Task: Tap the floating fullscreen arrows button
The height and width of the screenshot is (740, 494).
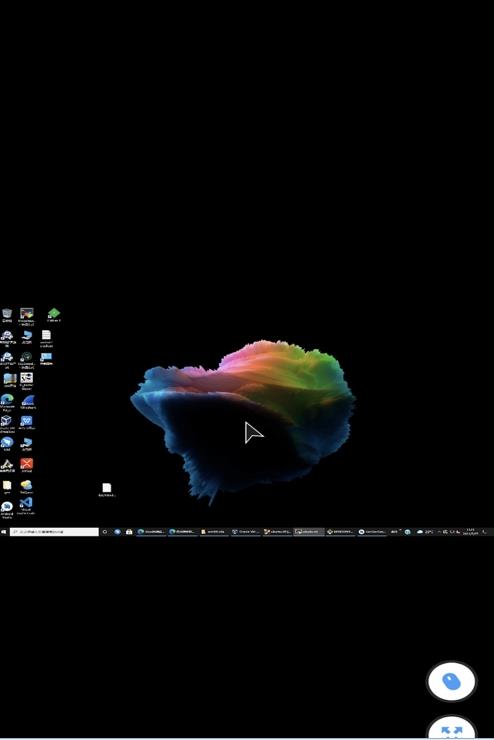Action: pos(452,729)
